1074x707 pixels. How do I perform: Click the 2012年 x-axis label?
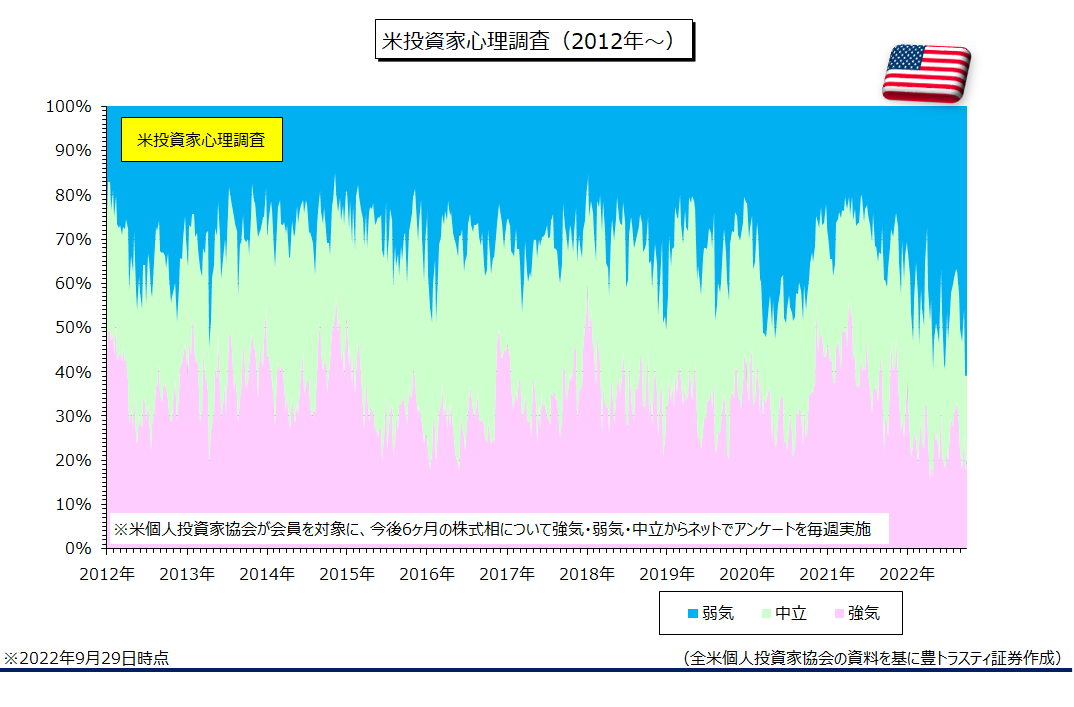click(107, 574)
